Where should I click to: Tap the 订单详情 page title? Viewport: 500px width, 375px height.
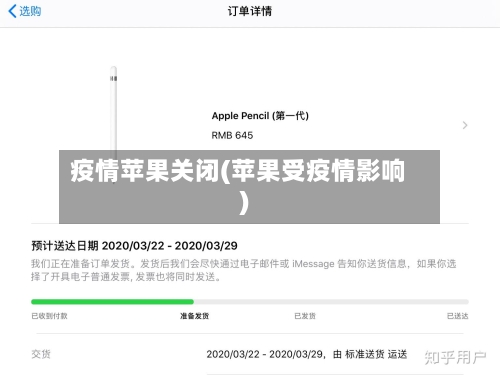click(x=250, y=11)
